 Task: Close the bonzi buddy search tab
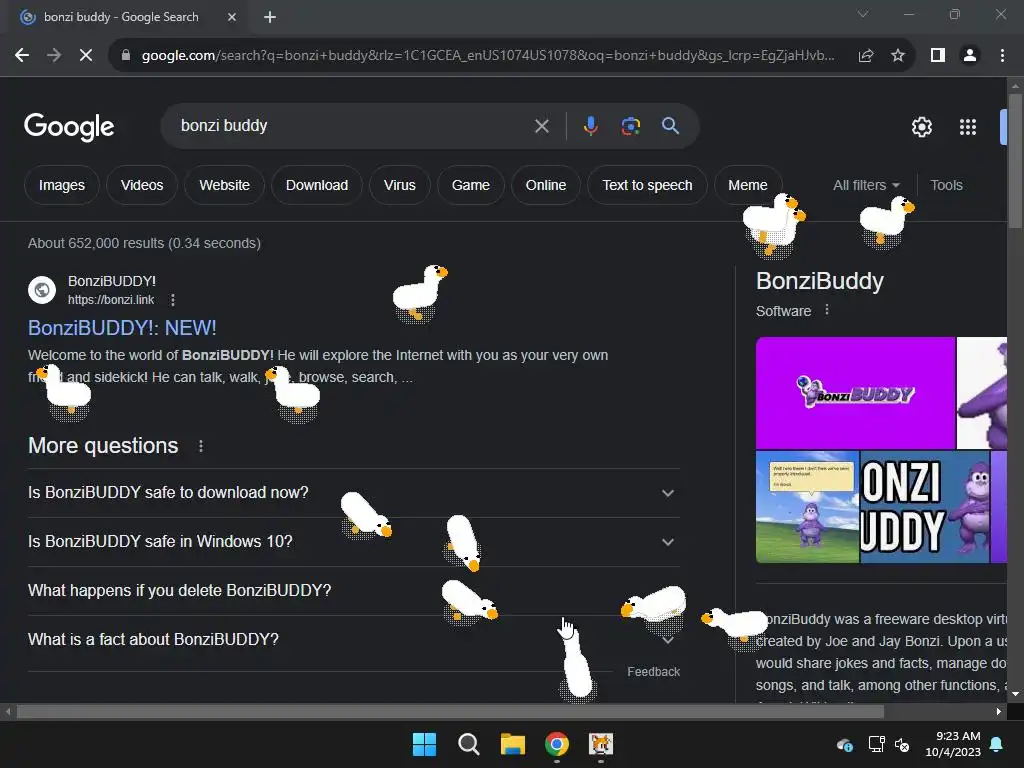point(232,17)
